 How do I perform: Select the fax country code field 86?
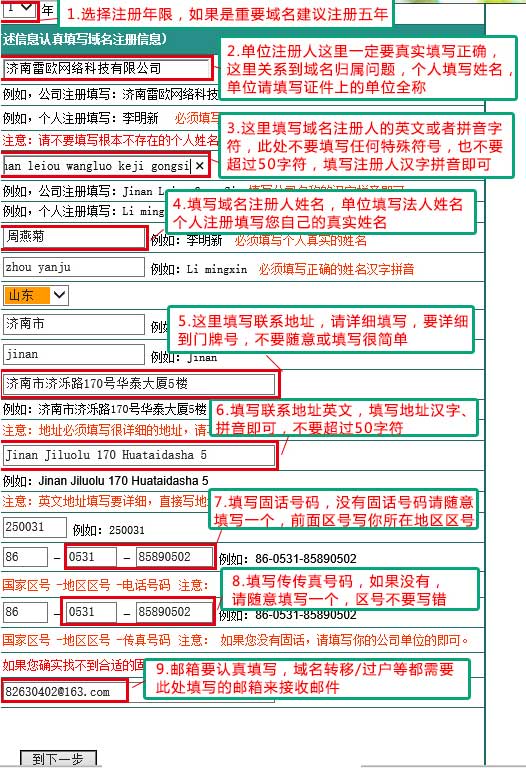25,612
